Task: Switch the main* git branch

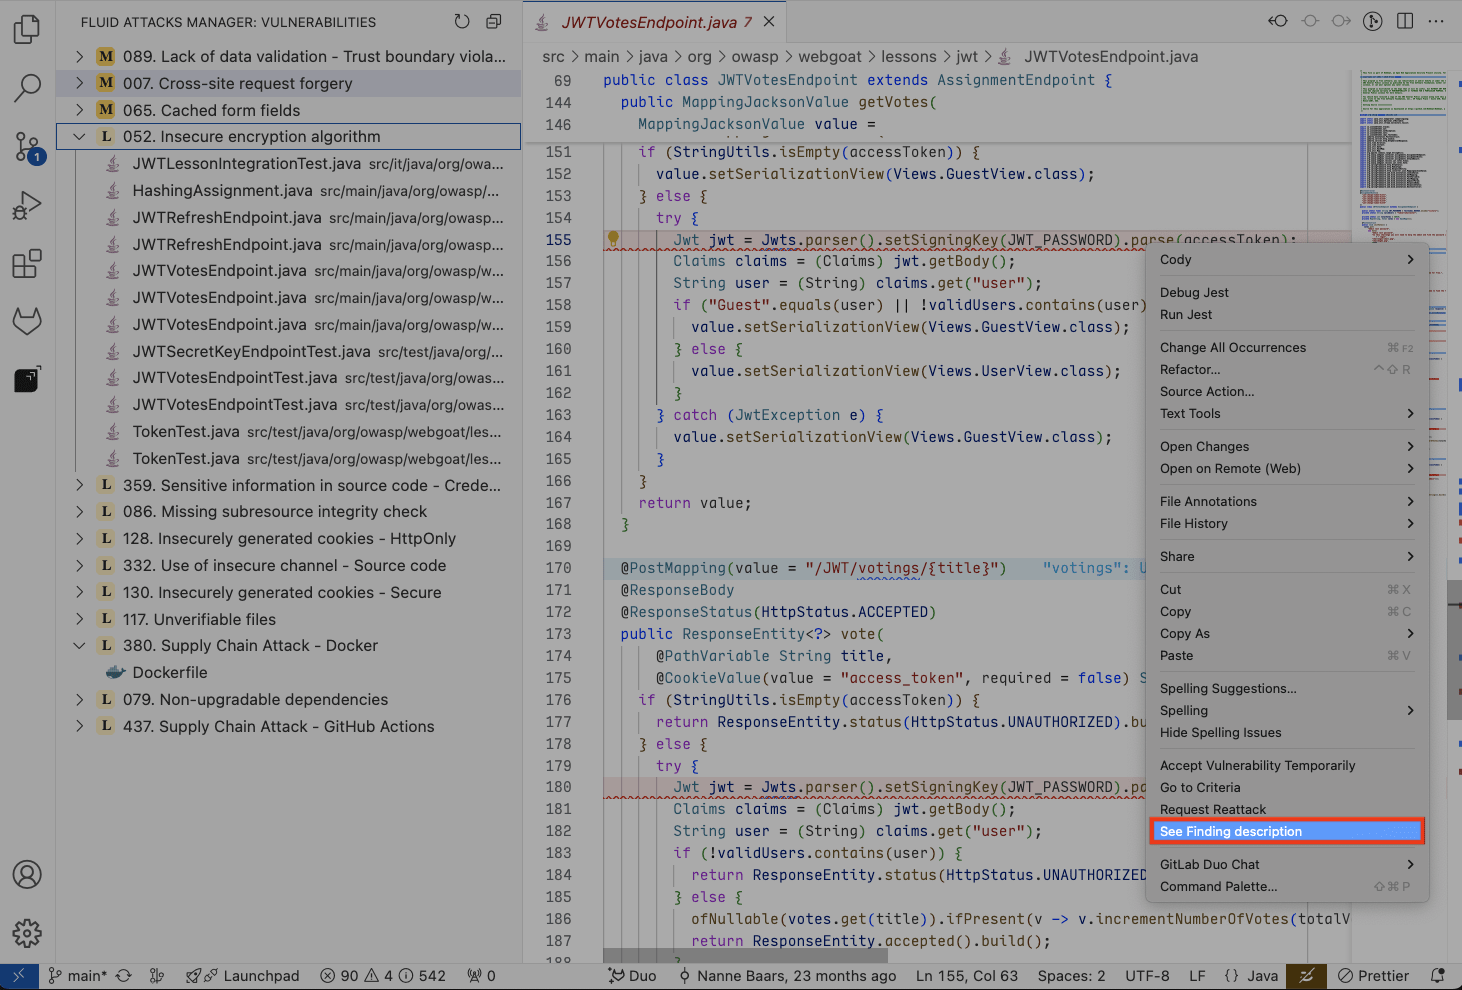Action: pyautogui.click(x=78, y=976)
